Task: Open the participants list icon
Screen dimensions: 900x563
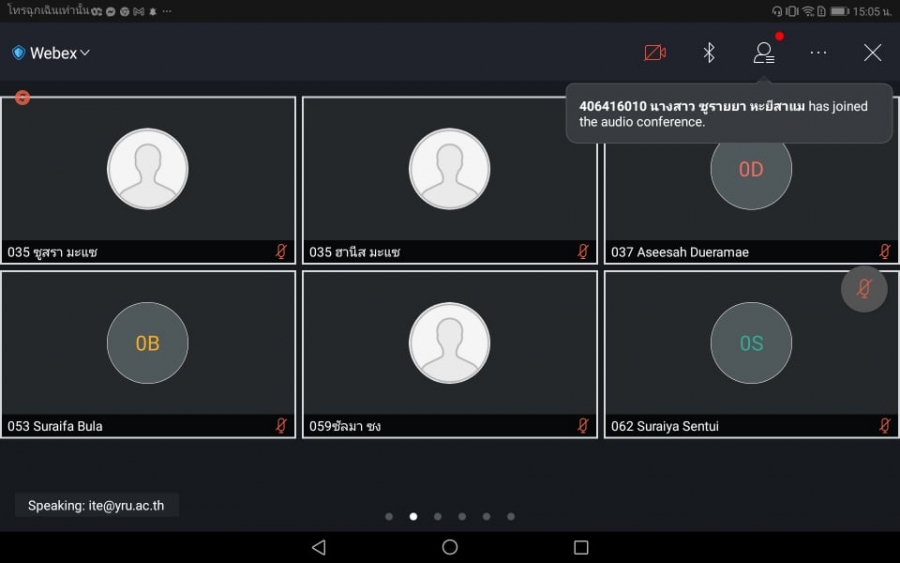Action: click(x=764, y=53)
